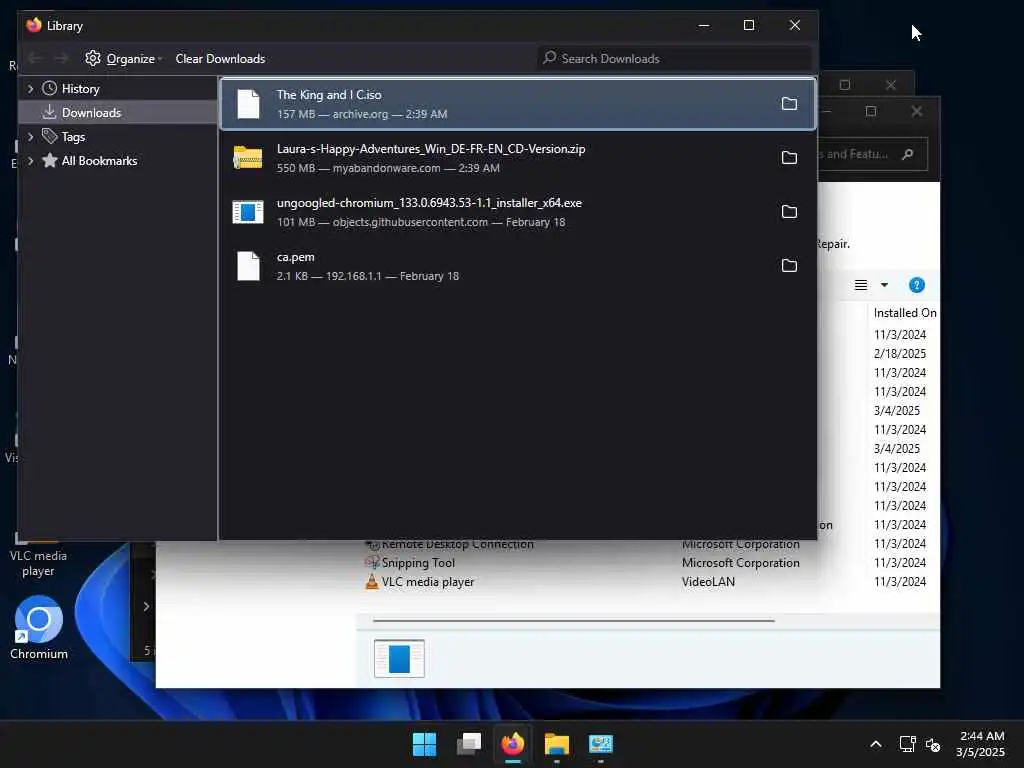The image size is (1024, 768).
Task: Expand the All Bookmarks tree node
Action: 30,161
